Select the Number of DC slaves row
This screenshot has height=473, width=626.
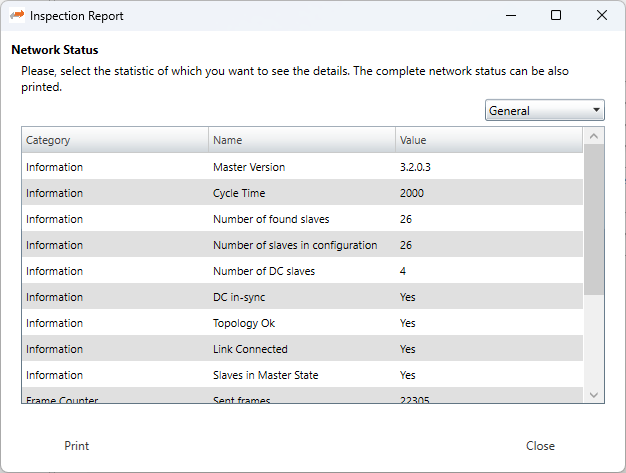click(x=262, y=271)
